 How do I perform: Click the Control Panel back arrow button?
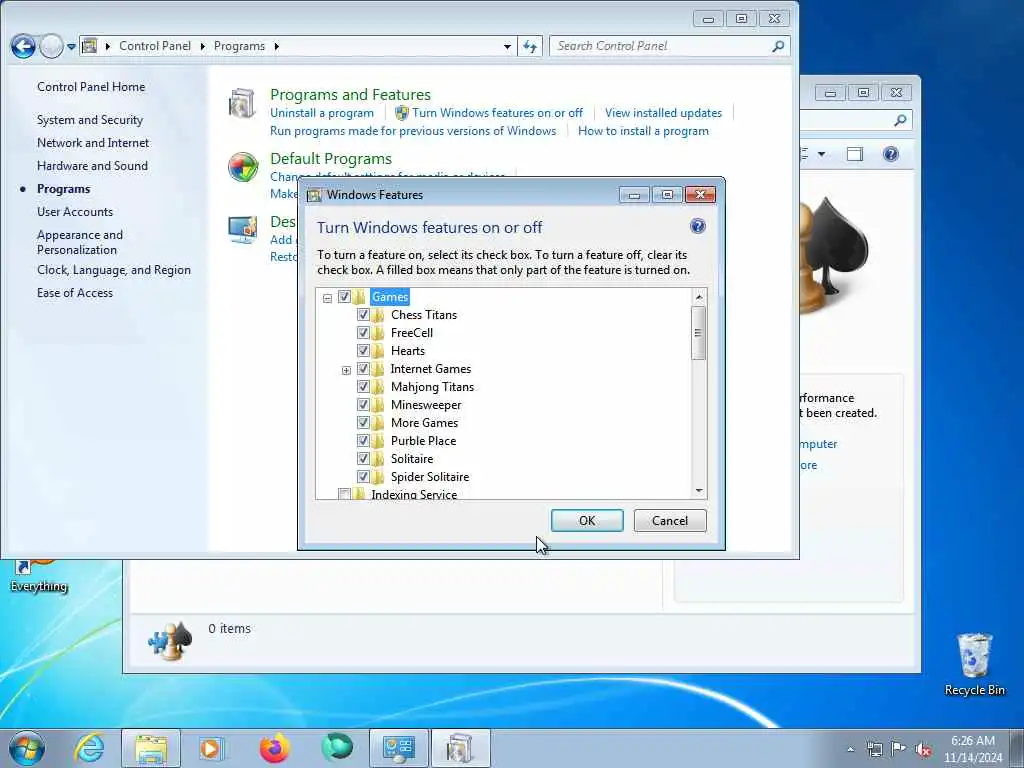24,46
